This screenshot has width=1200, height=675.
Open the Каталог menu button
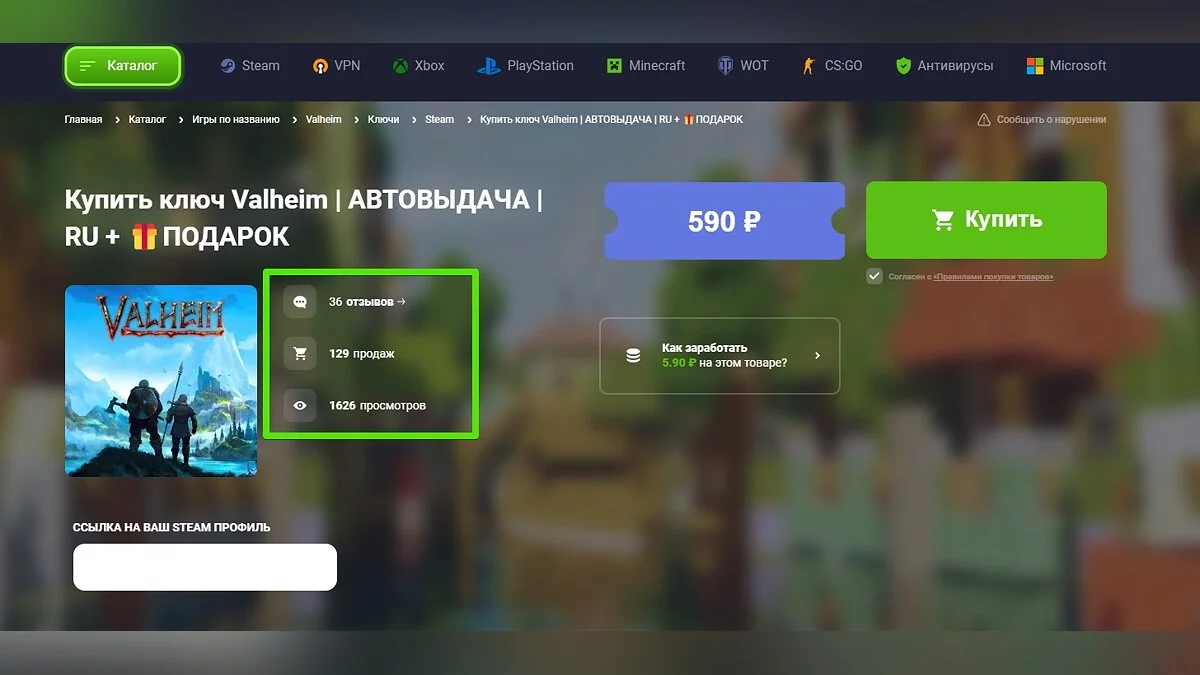[123, 66]
